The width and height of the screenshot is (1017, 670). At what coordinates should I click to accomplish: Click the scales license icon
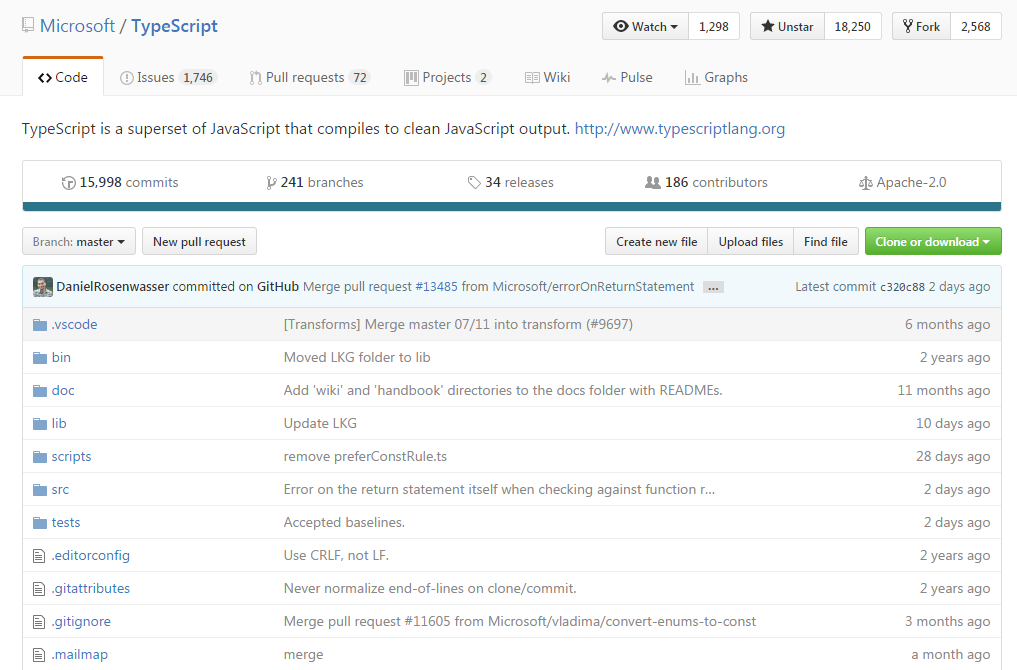point(865,184)
